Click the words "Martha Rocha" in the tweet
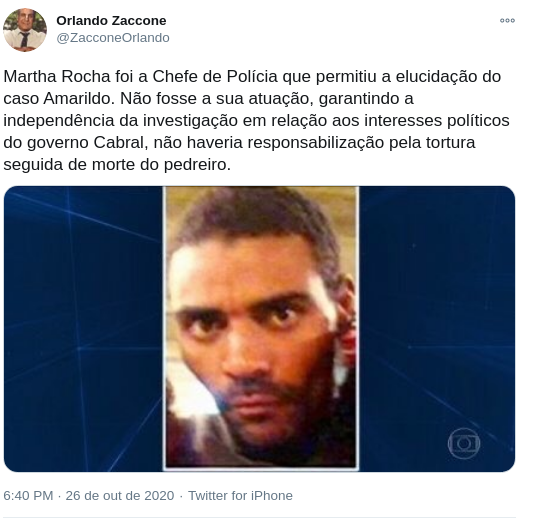This screenshot has height=518, width=538. click(57, 76)
